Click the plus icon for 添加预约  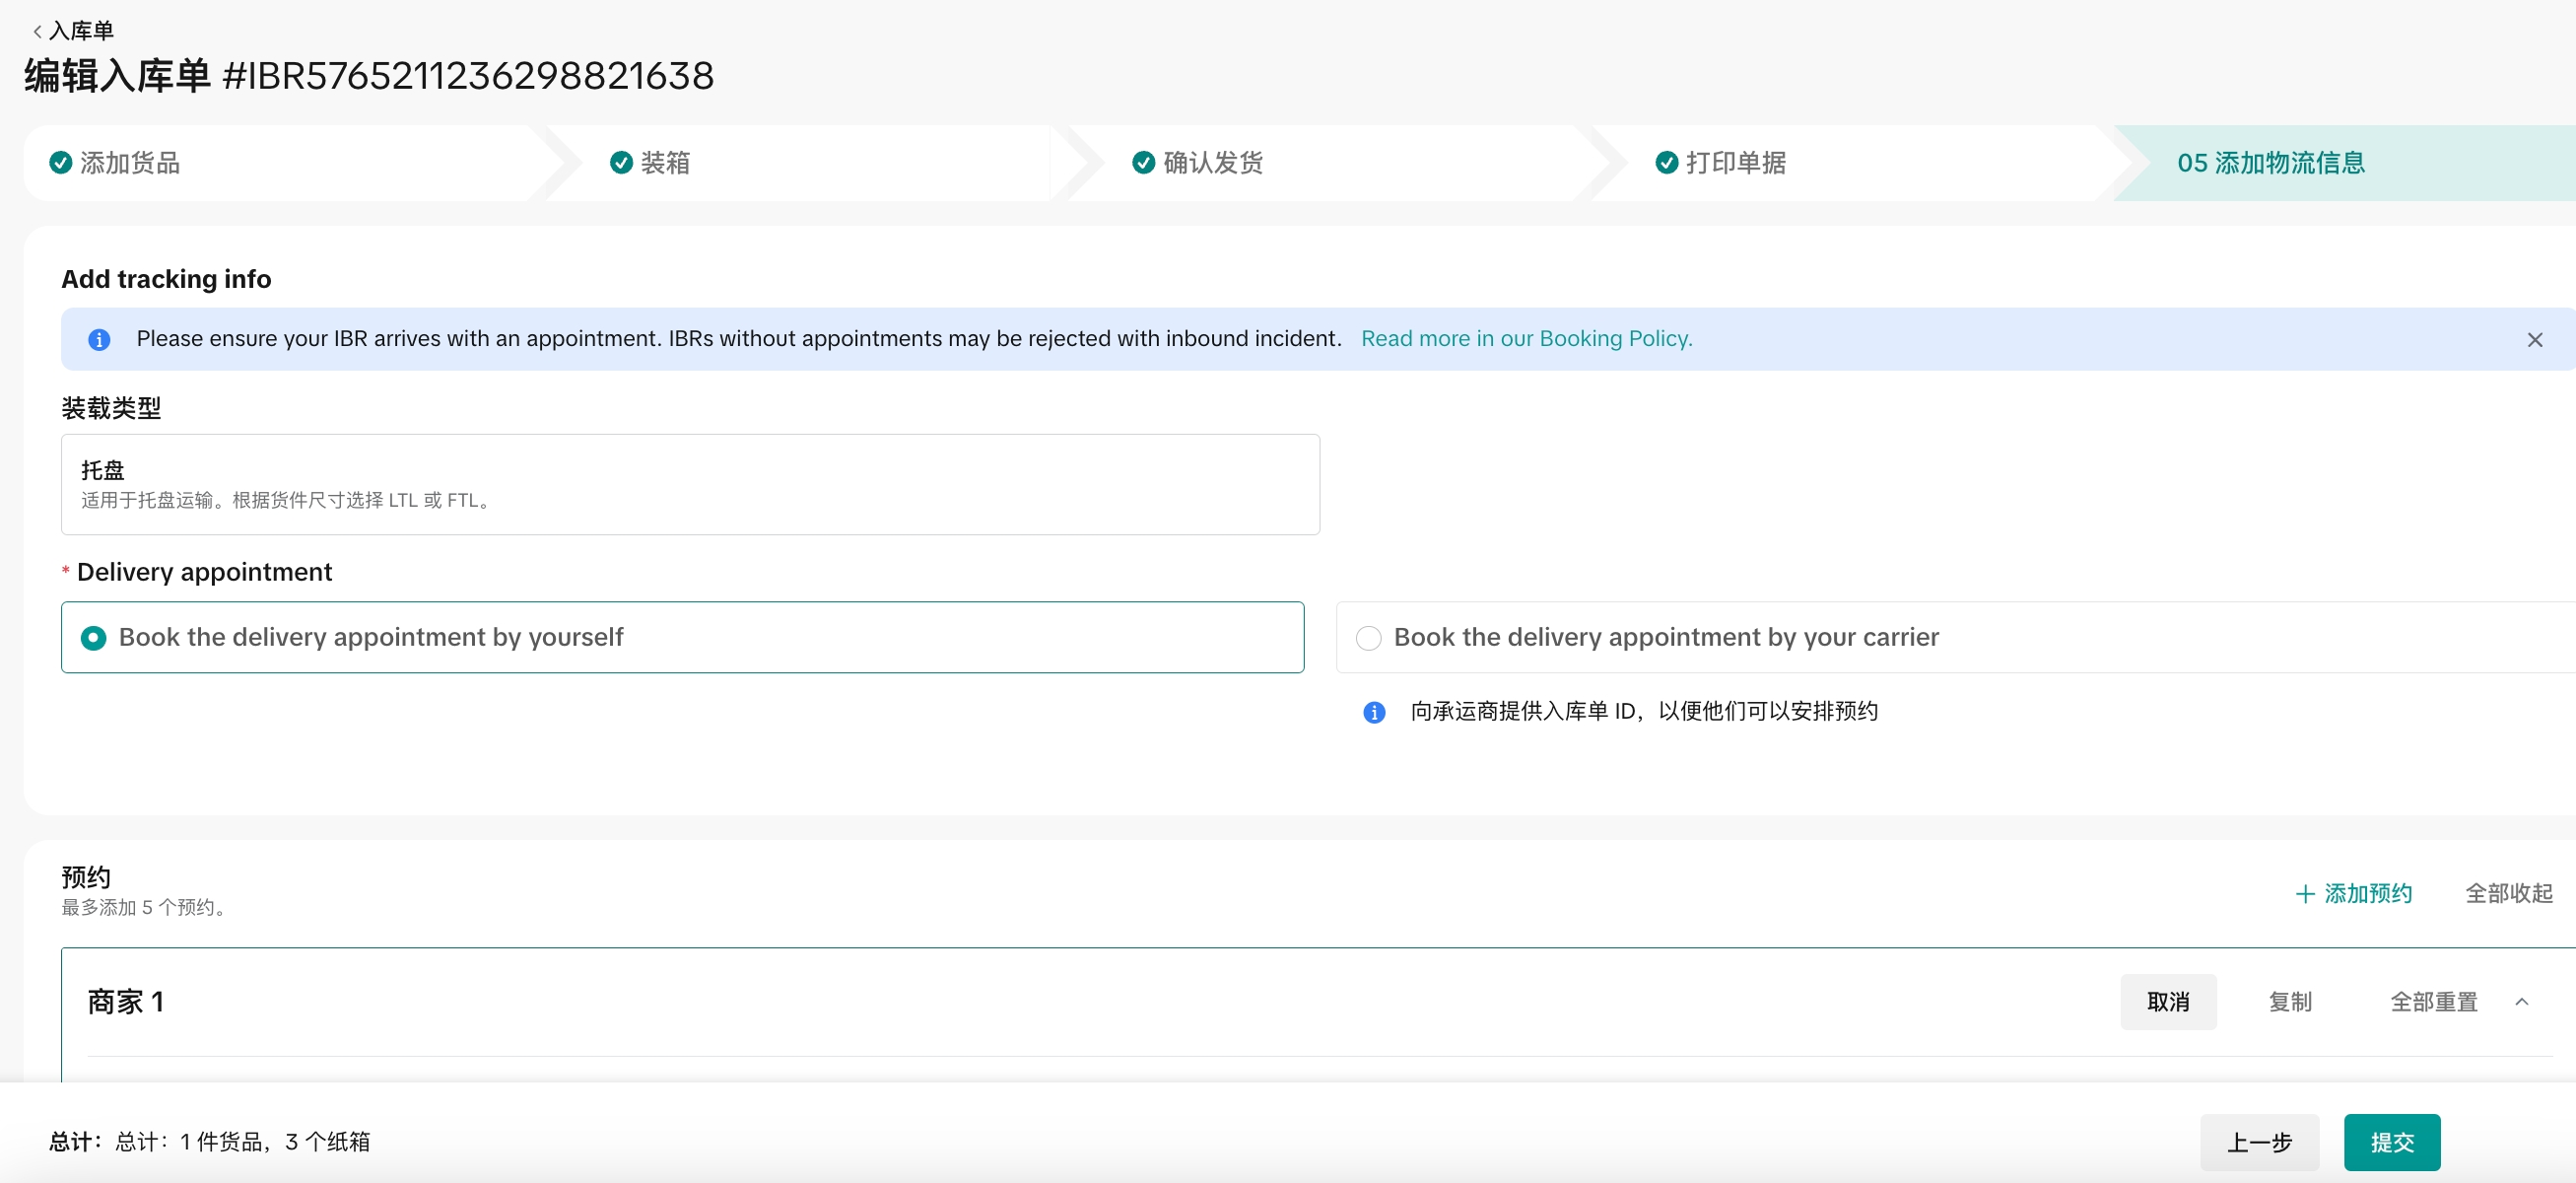2304,893
